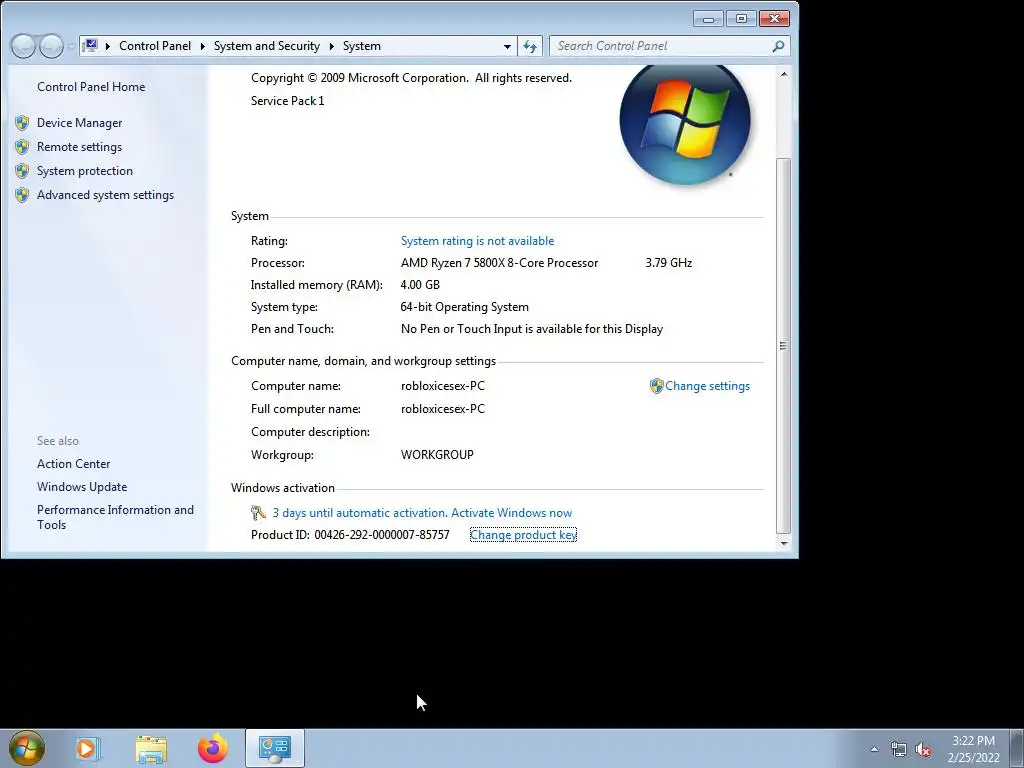
Task: Click the shield icon beside Device Manager
Action: [x=22, y=123]
